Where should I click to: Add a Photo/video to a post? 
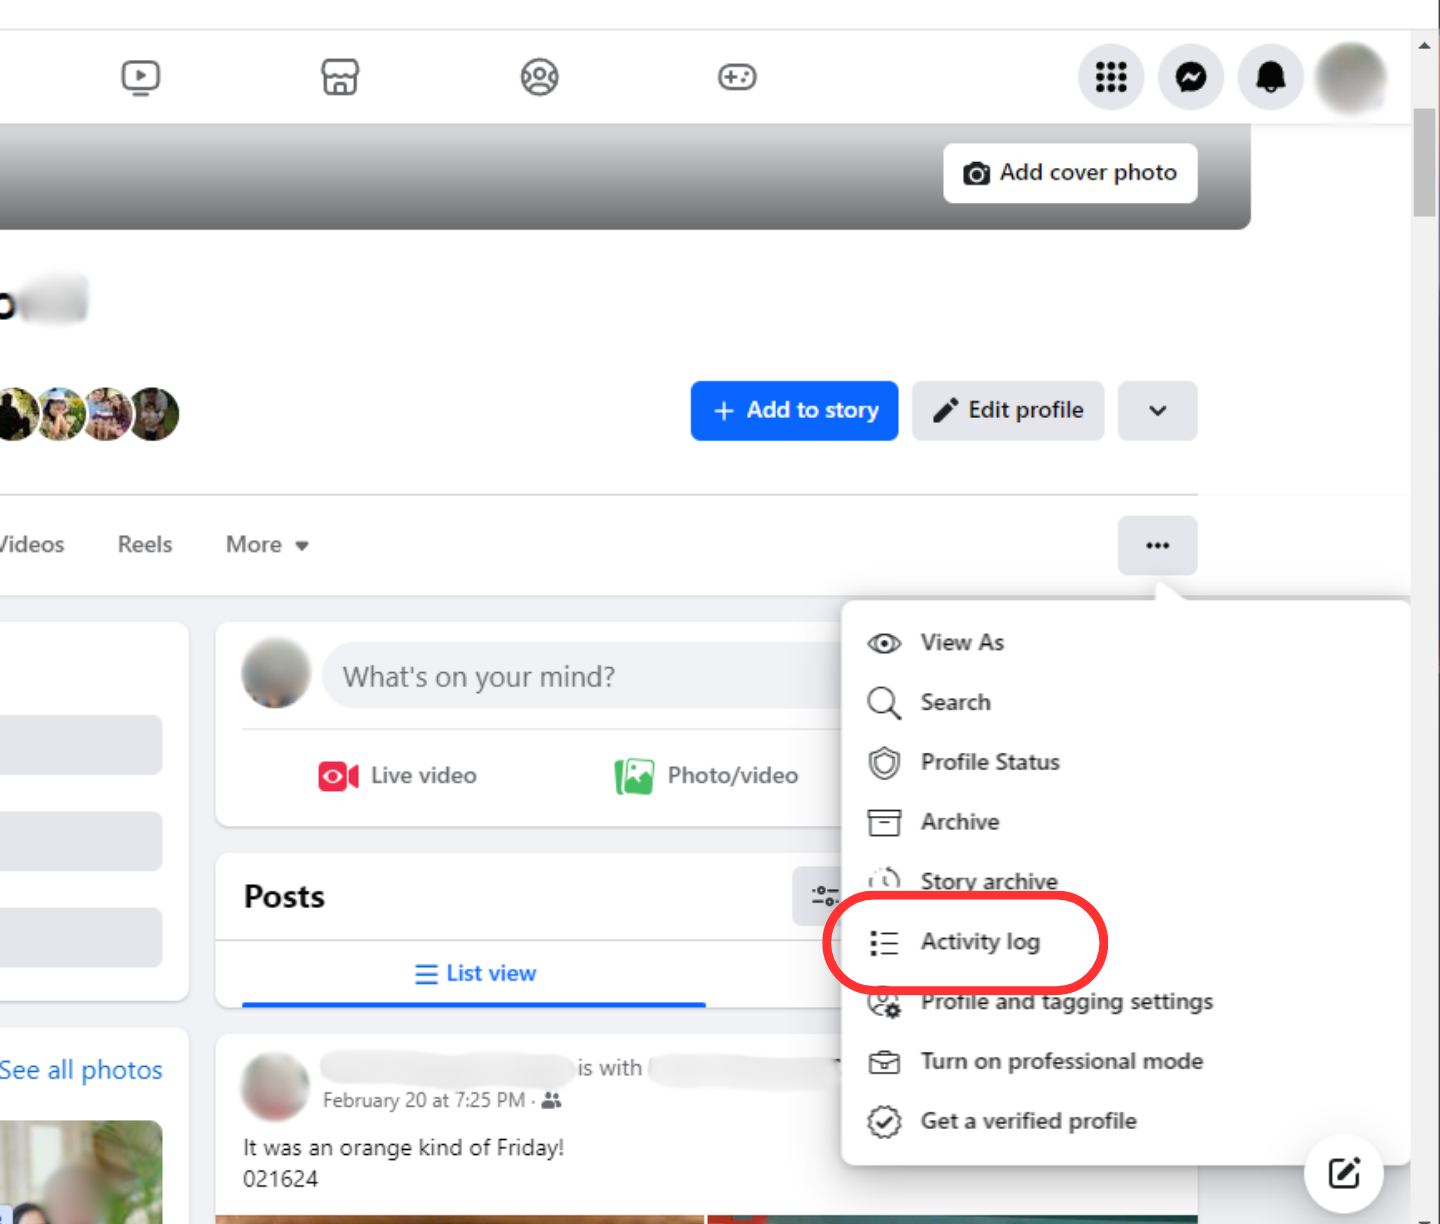point(706,776)
